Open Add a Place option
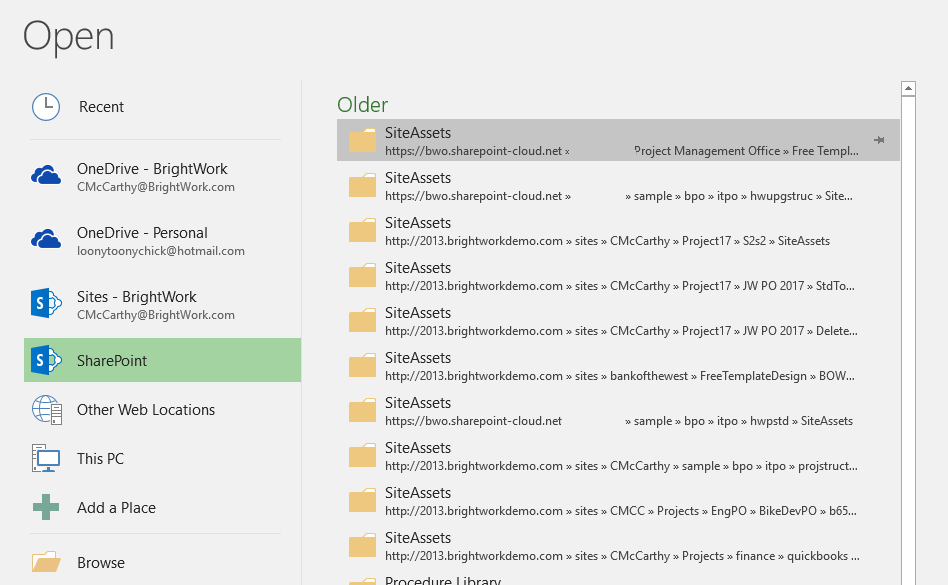948x585 pixels. (x=162, y=508)
